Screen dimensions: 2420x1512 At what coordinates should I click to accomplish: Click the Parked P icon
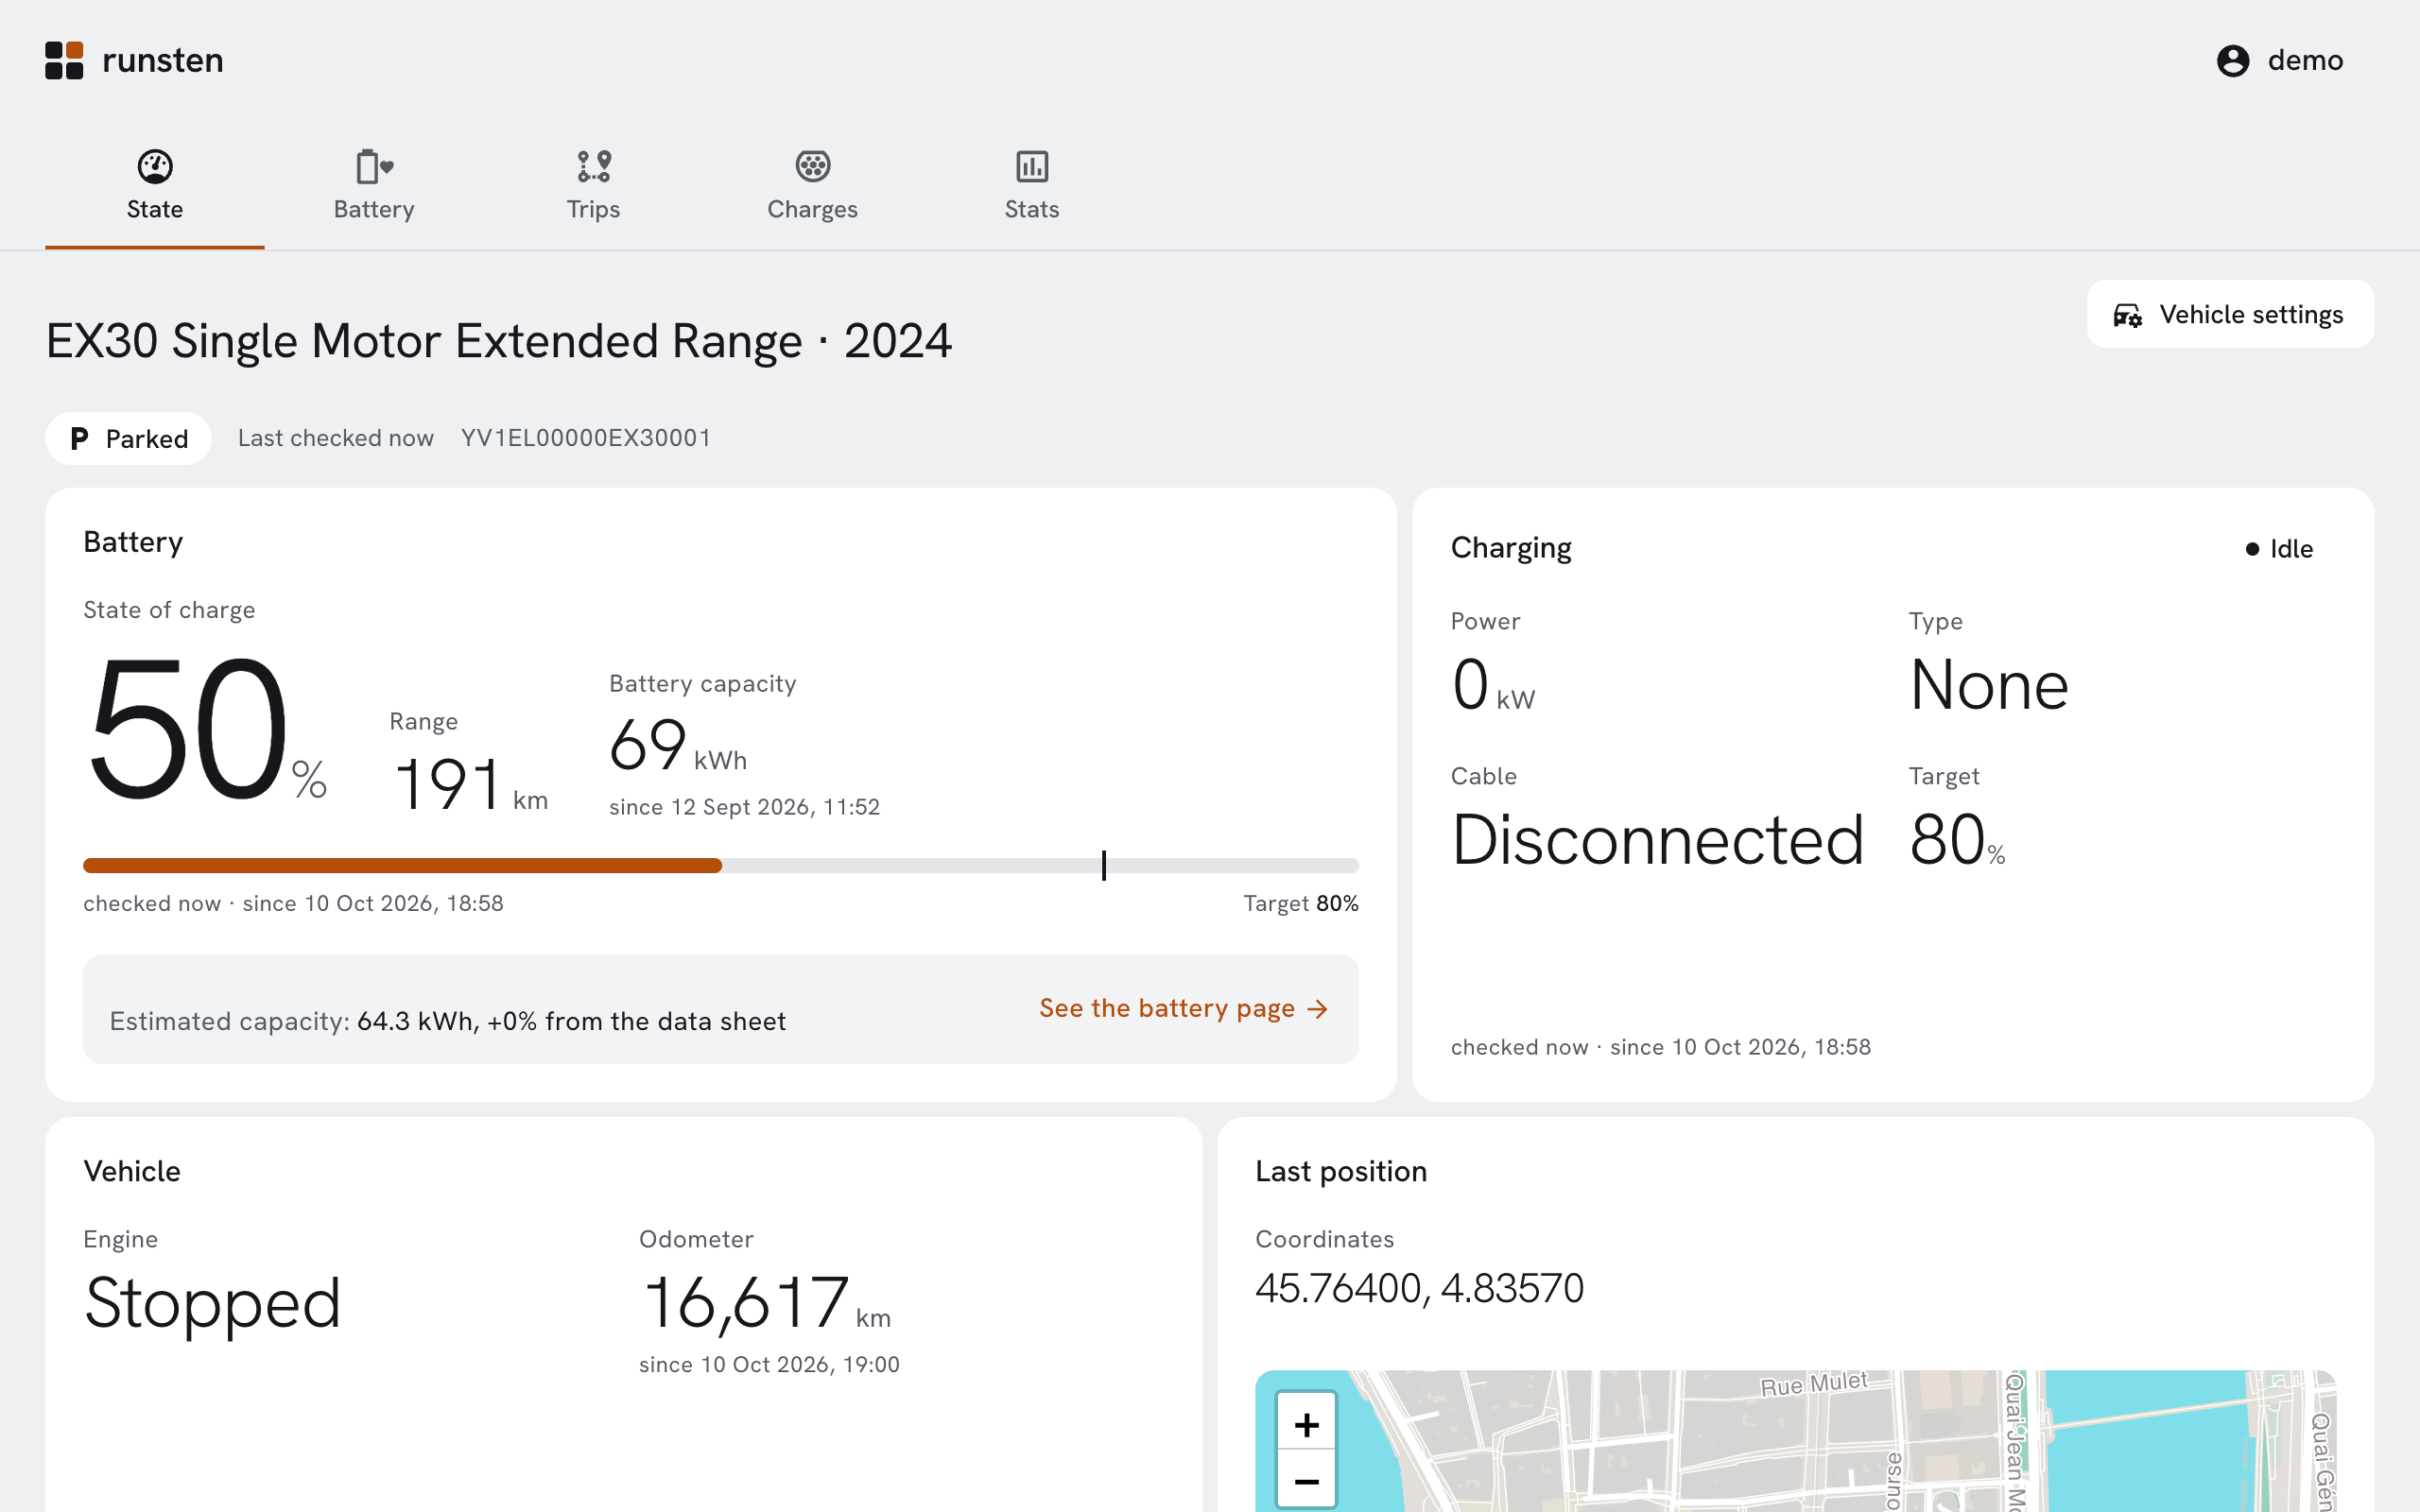coord(80,438)
